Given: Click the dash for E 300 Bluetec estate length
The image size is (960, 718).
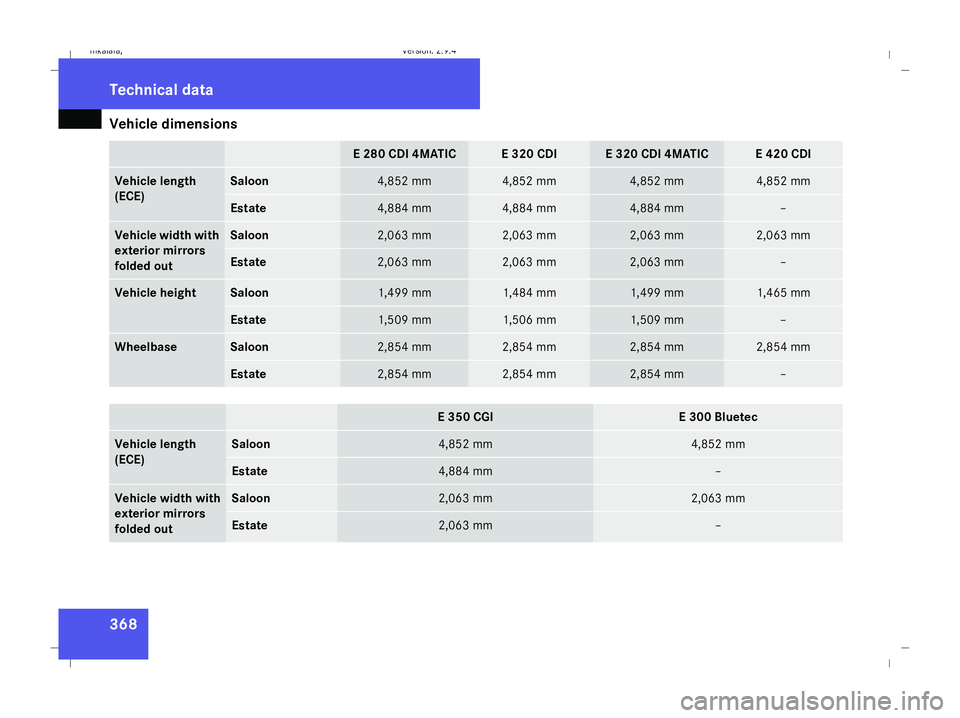Looking at the screenshot, I should tap(718, 471).
